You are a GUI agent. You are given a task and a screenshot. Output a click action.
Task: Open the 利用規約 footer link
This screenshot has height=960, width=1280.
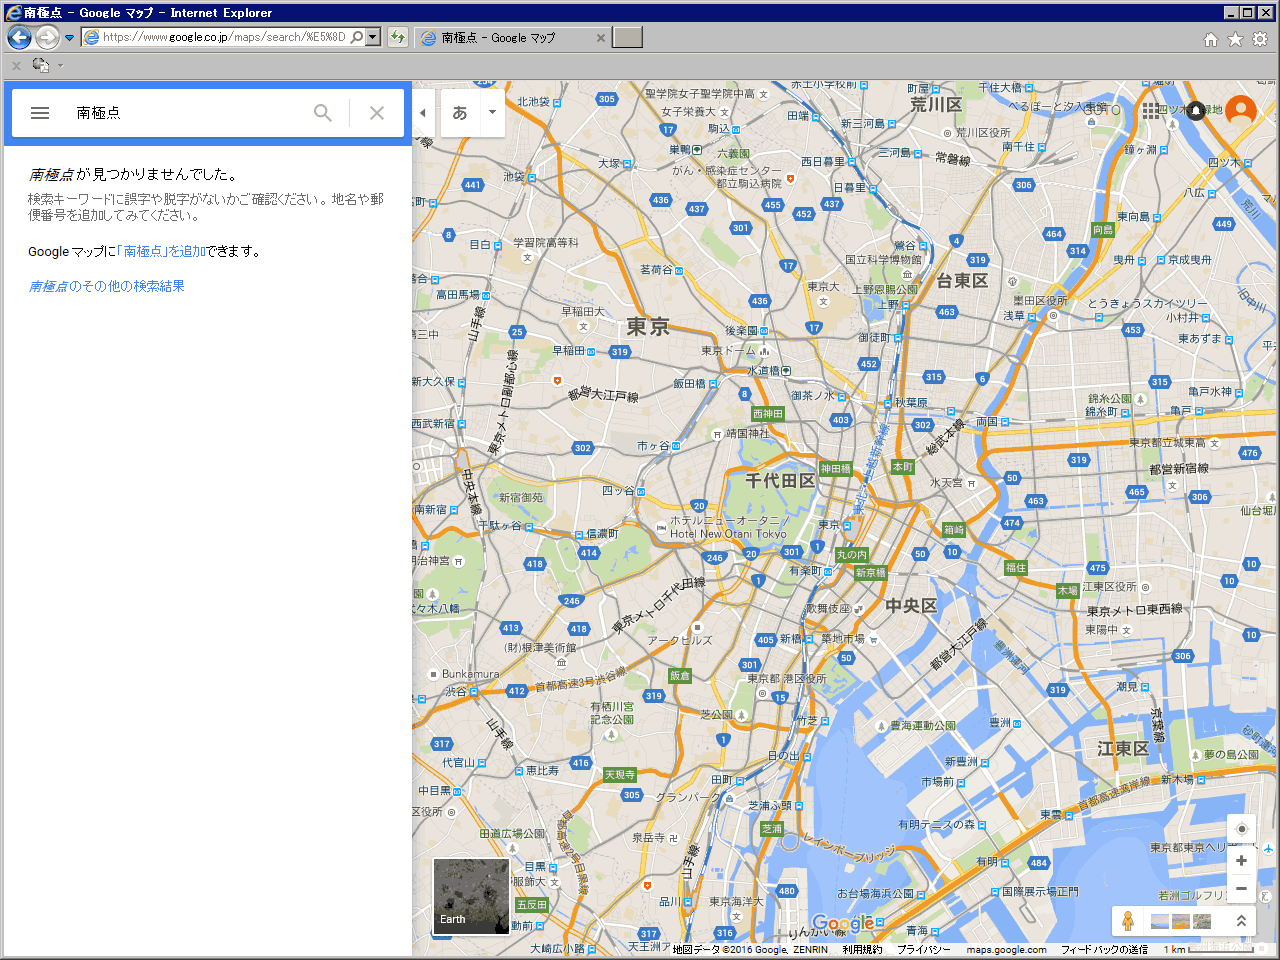pyautogui.click(x=862, y=950)
